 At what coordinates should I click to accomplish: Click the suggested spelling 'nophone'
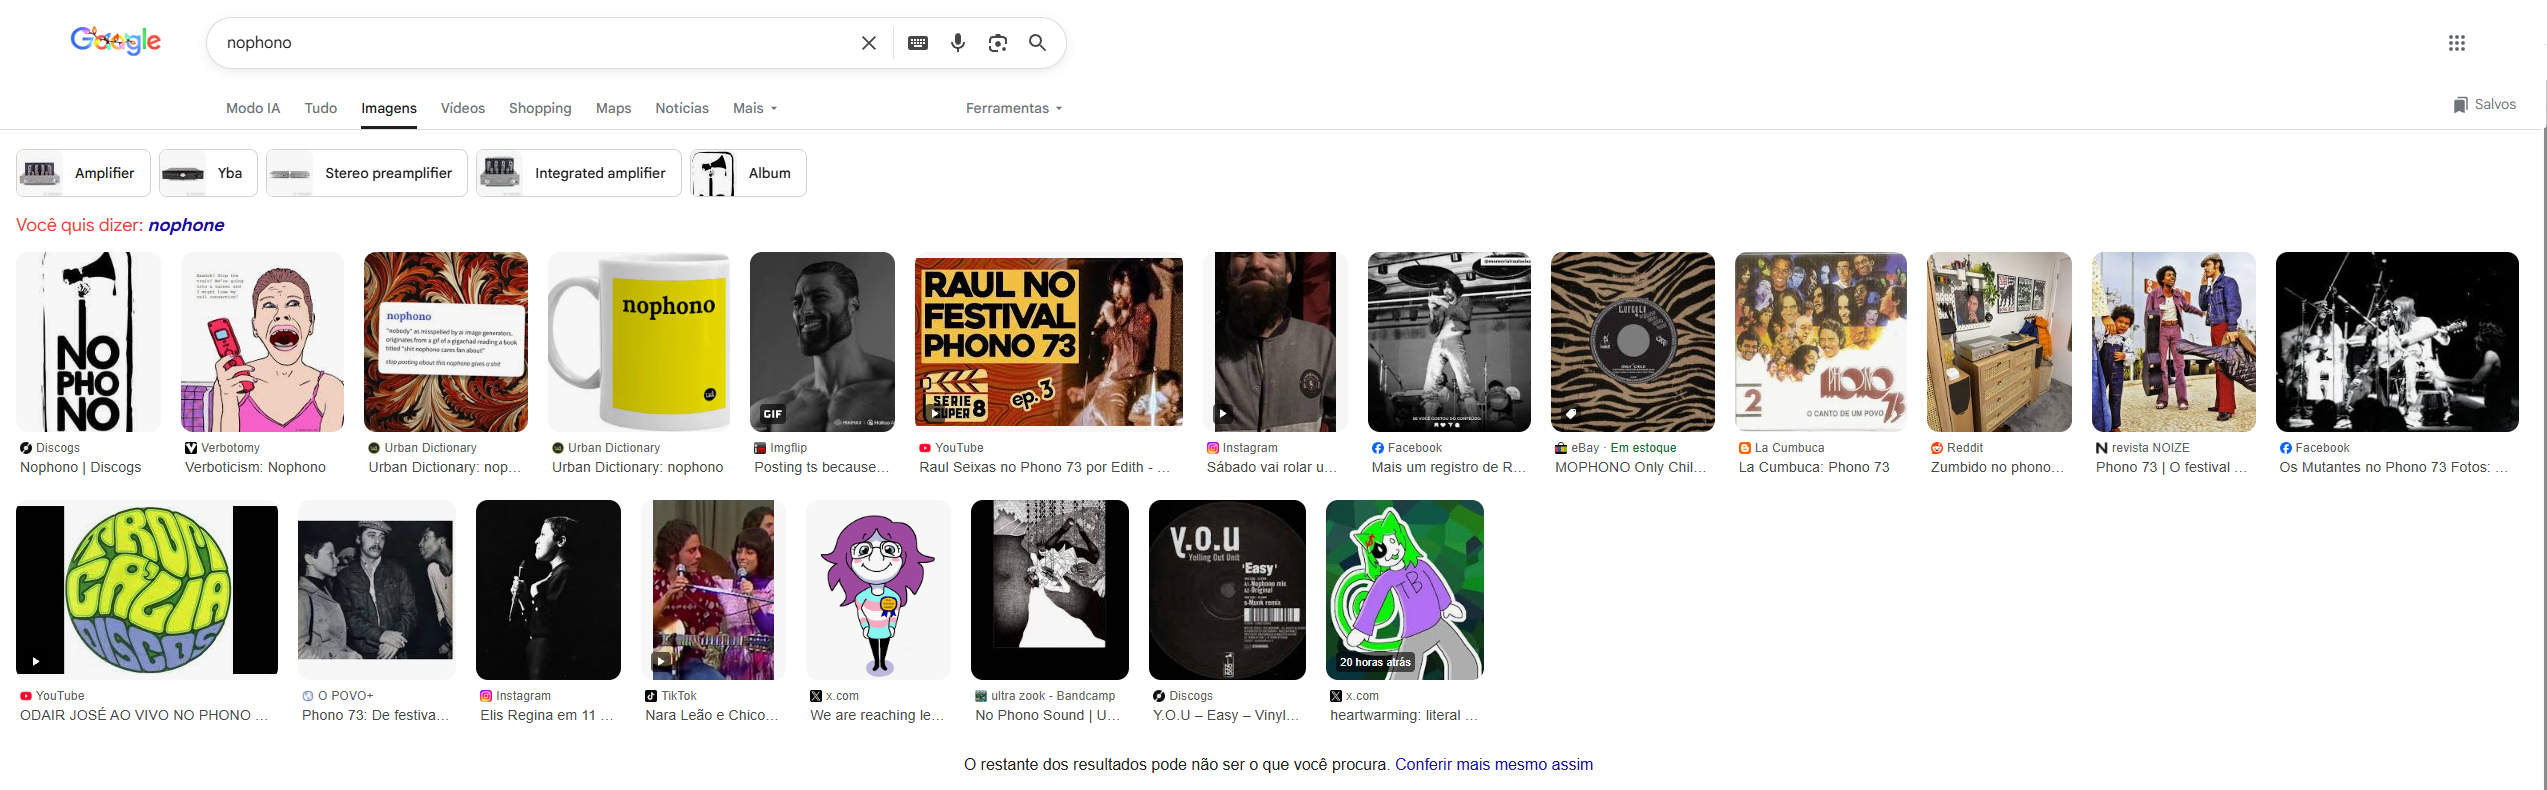point(186,225)
